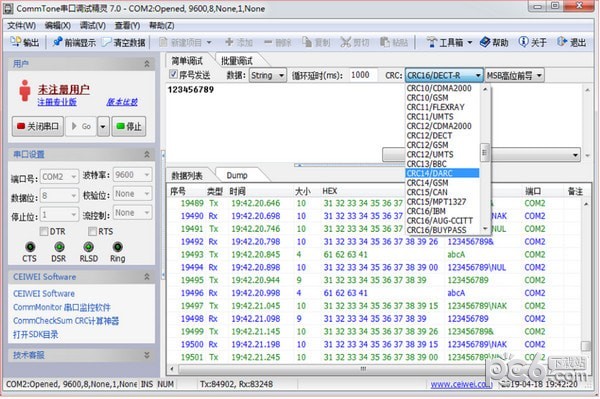Viewport: 600px width, 399px height.
Task: Switch to the 简单调试 tab
Action: click(x=187, y=60)
